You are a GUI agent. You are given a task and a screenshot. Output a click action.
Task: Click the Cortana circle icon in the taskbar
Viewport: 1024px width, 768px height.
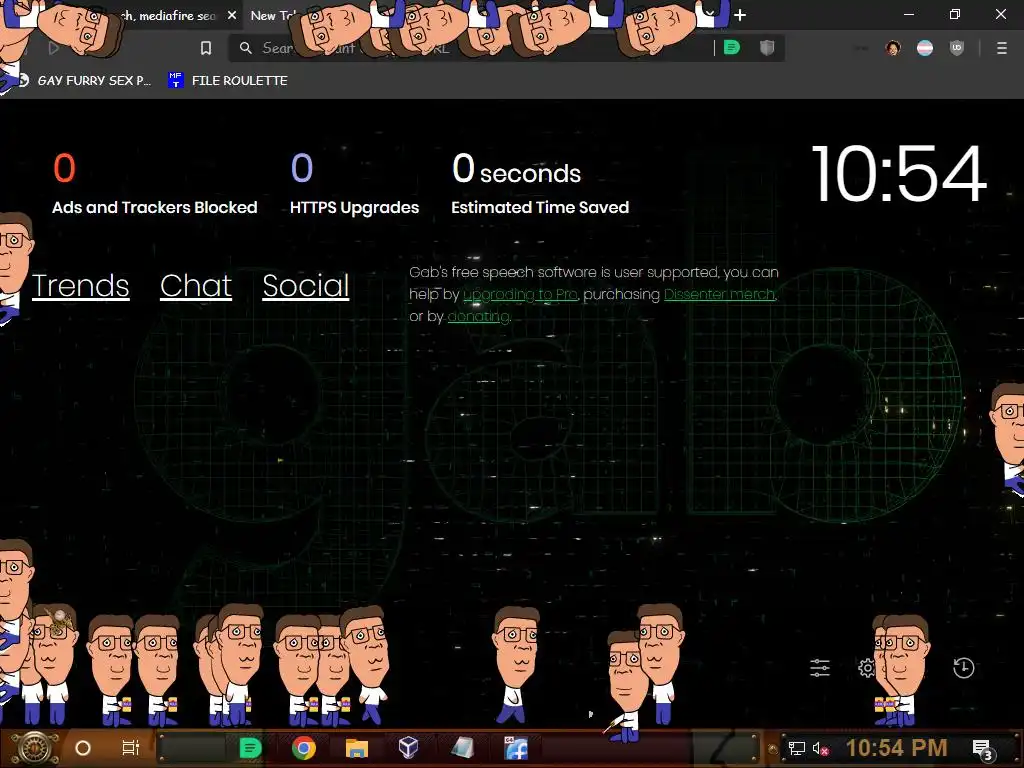pos(83,748)
